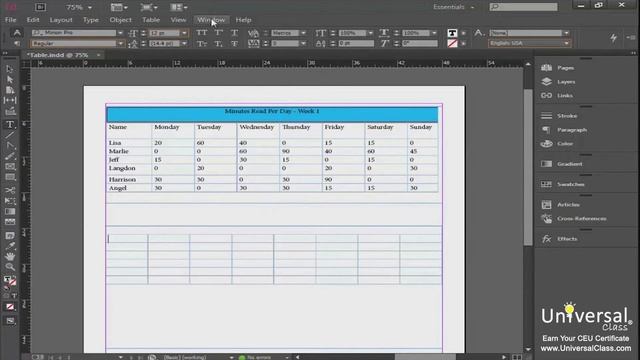Image resolution: width=640 pixels, height=360 pixels.
Task: Select the Note tool
Action: 10,236
